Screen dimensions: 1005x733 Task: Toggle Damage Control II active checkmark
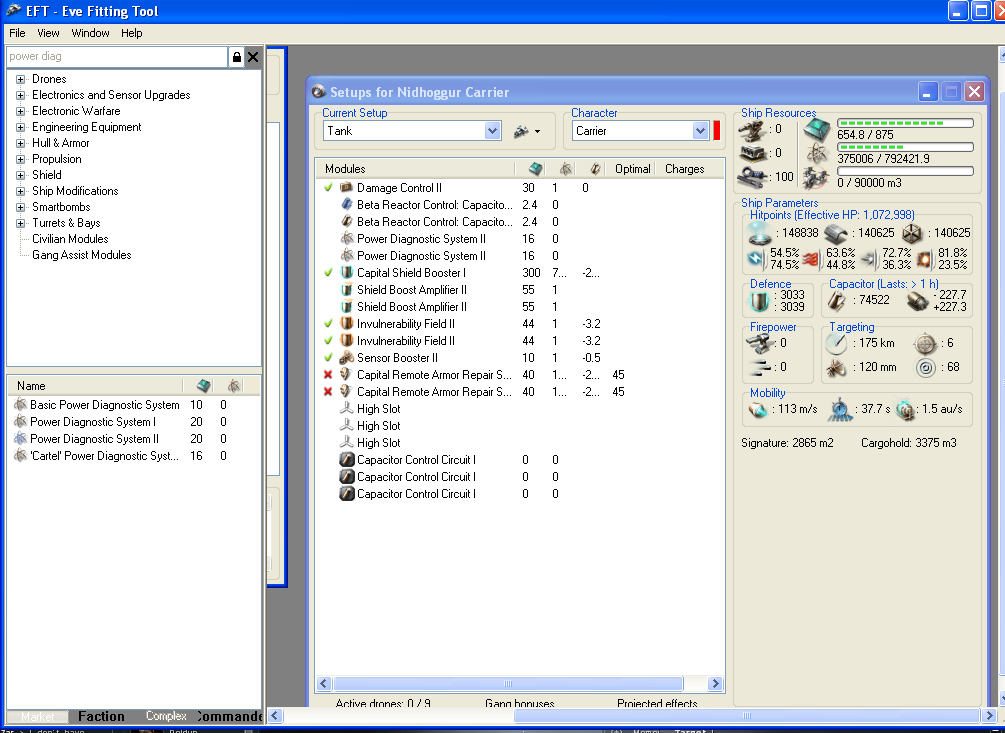[x=328, y=188]
